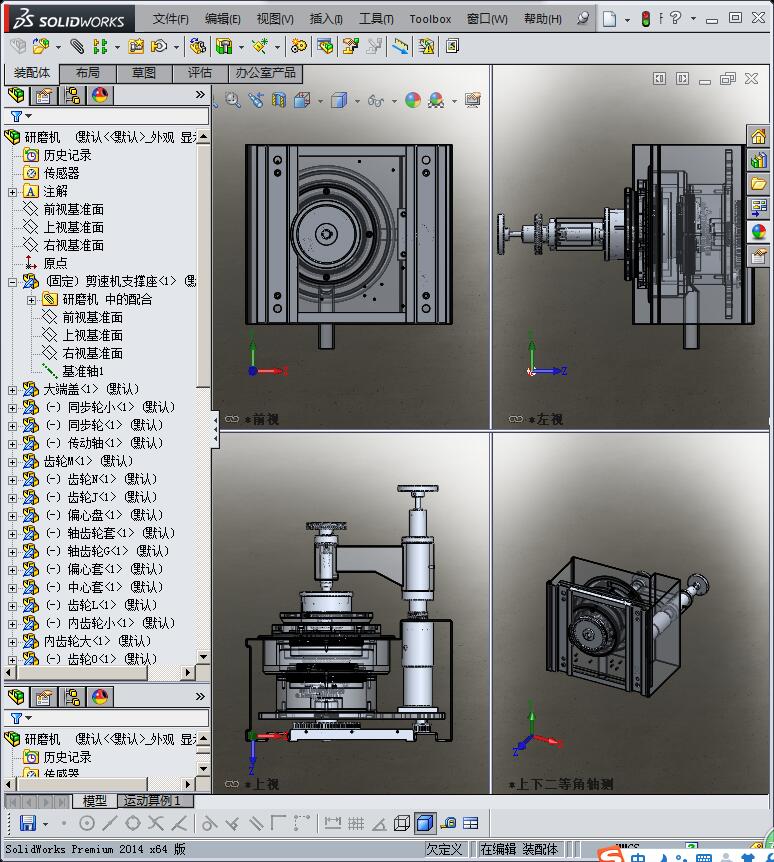This screenshot has width=774, height=862.
Task: Click the Mate paperclip icon
Action: click(x=77, y=47)
